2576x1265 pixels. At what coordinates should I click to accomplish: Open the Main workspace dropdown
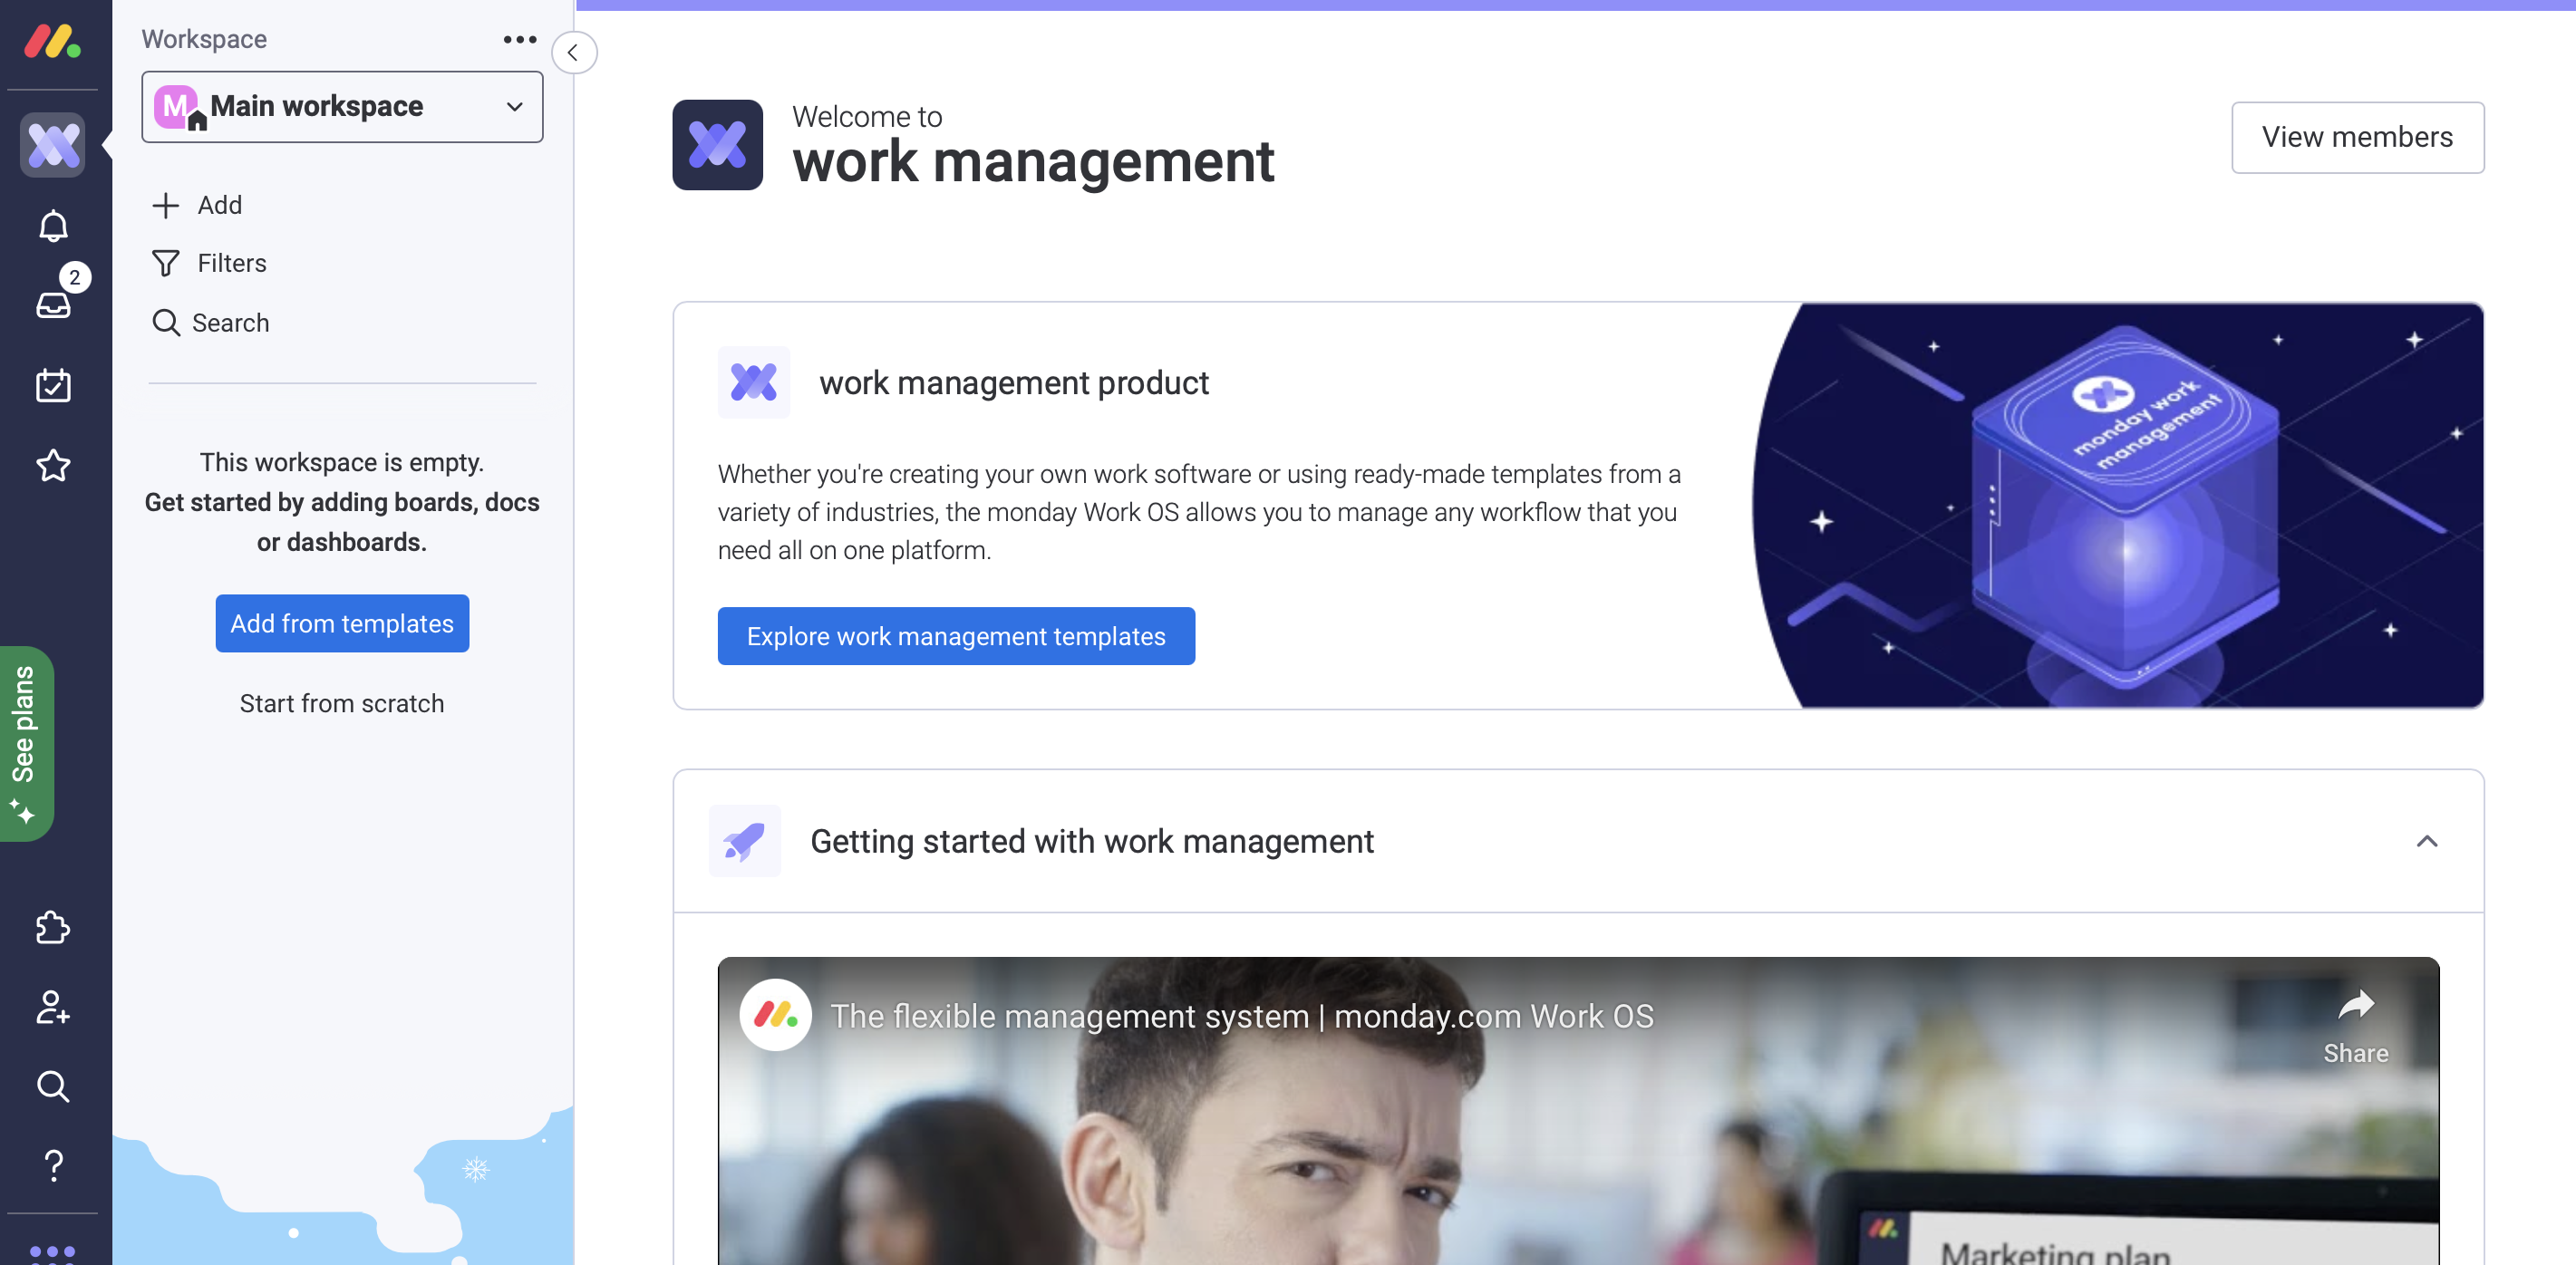click(x=342, y=106)
